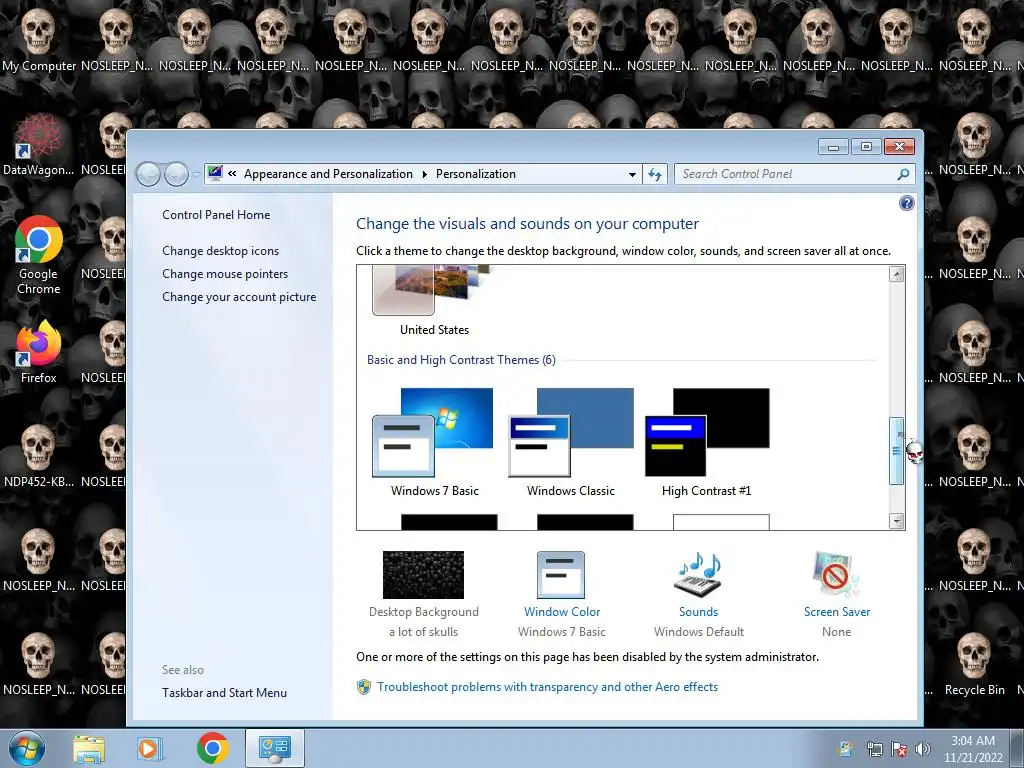
Task: Click the Forward navigation arrow button
Action: (176, 174)
